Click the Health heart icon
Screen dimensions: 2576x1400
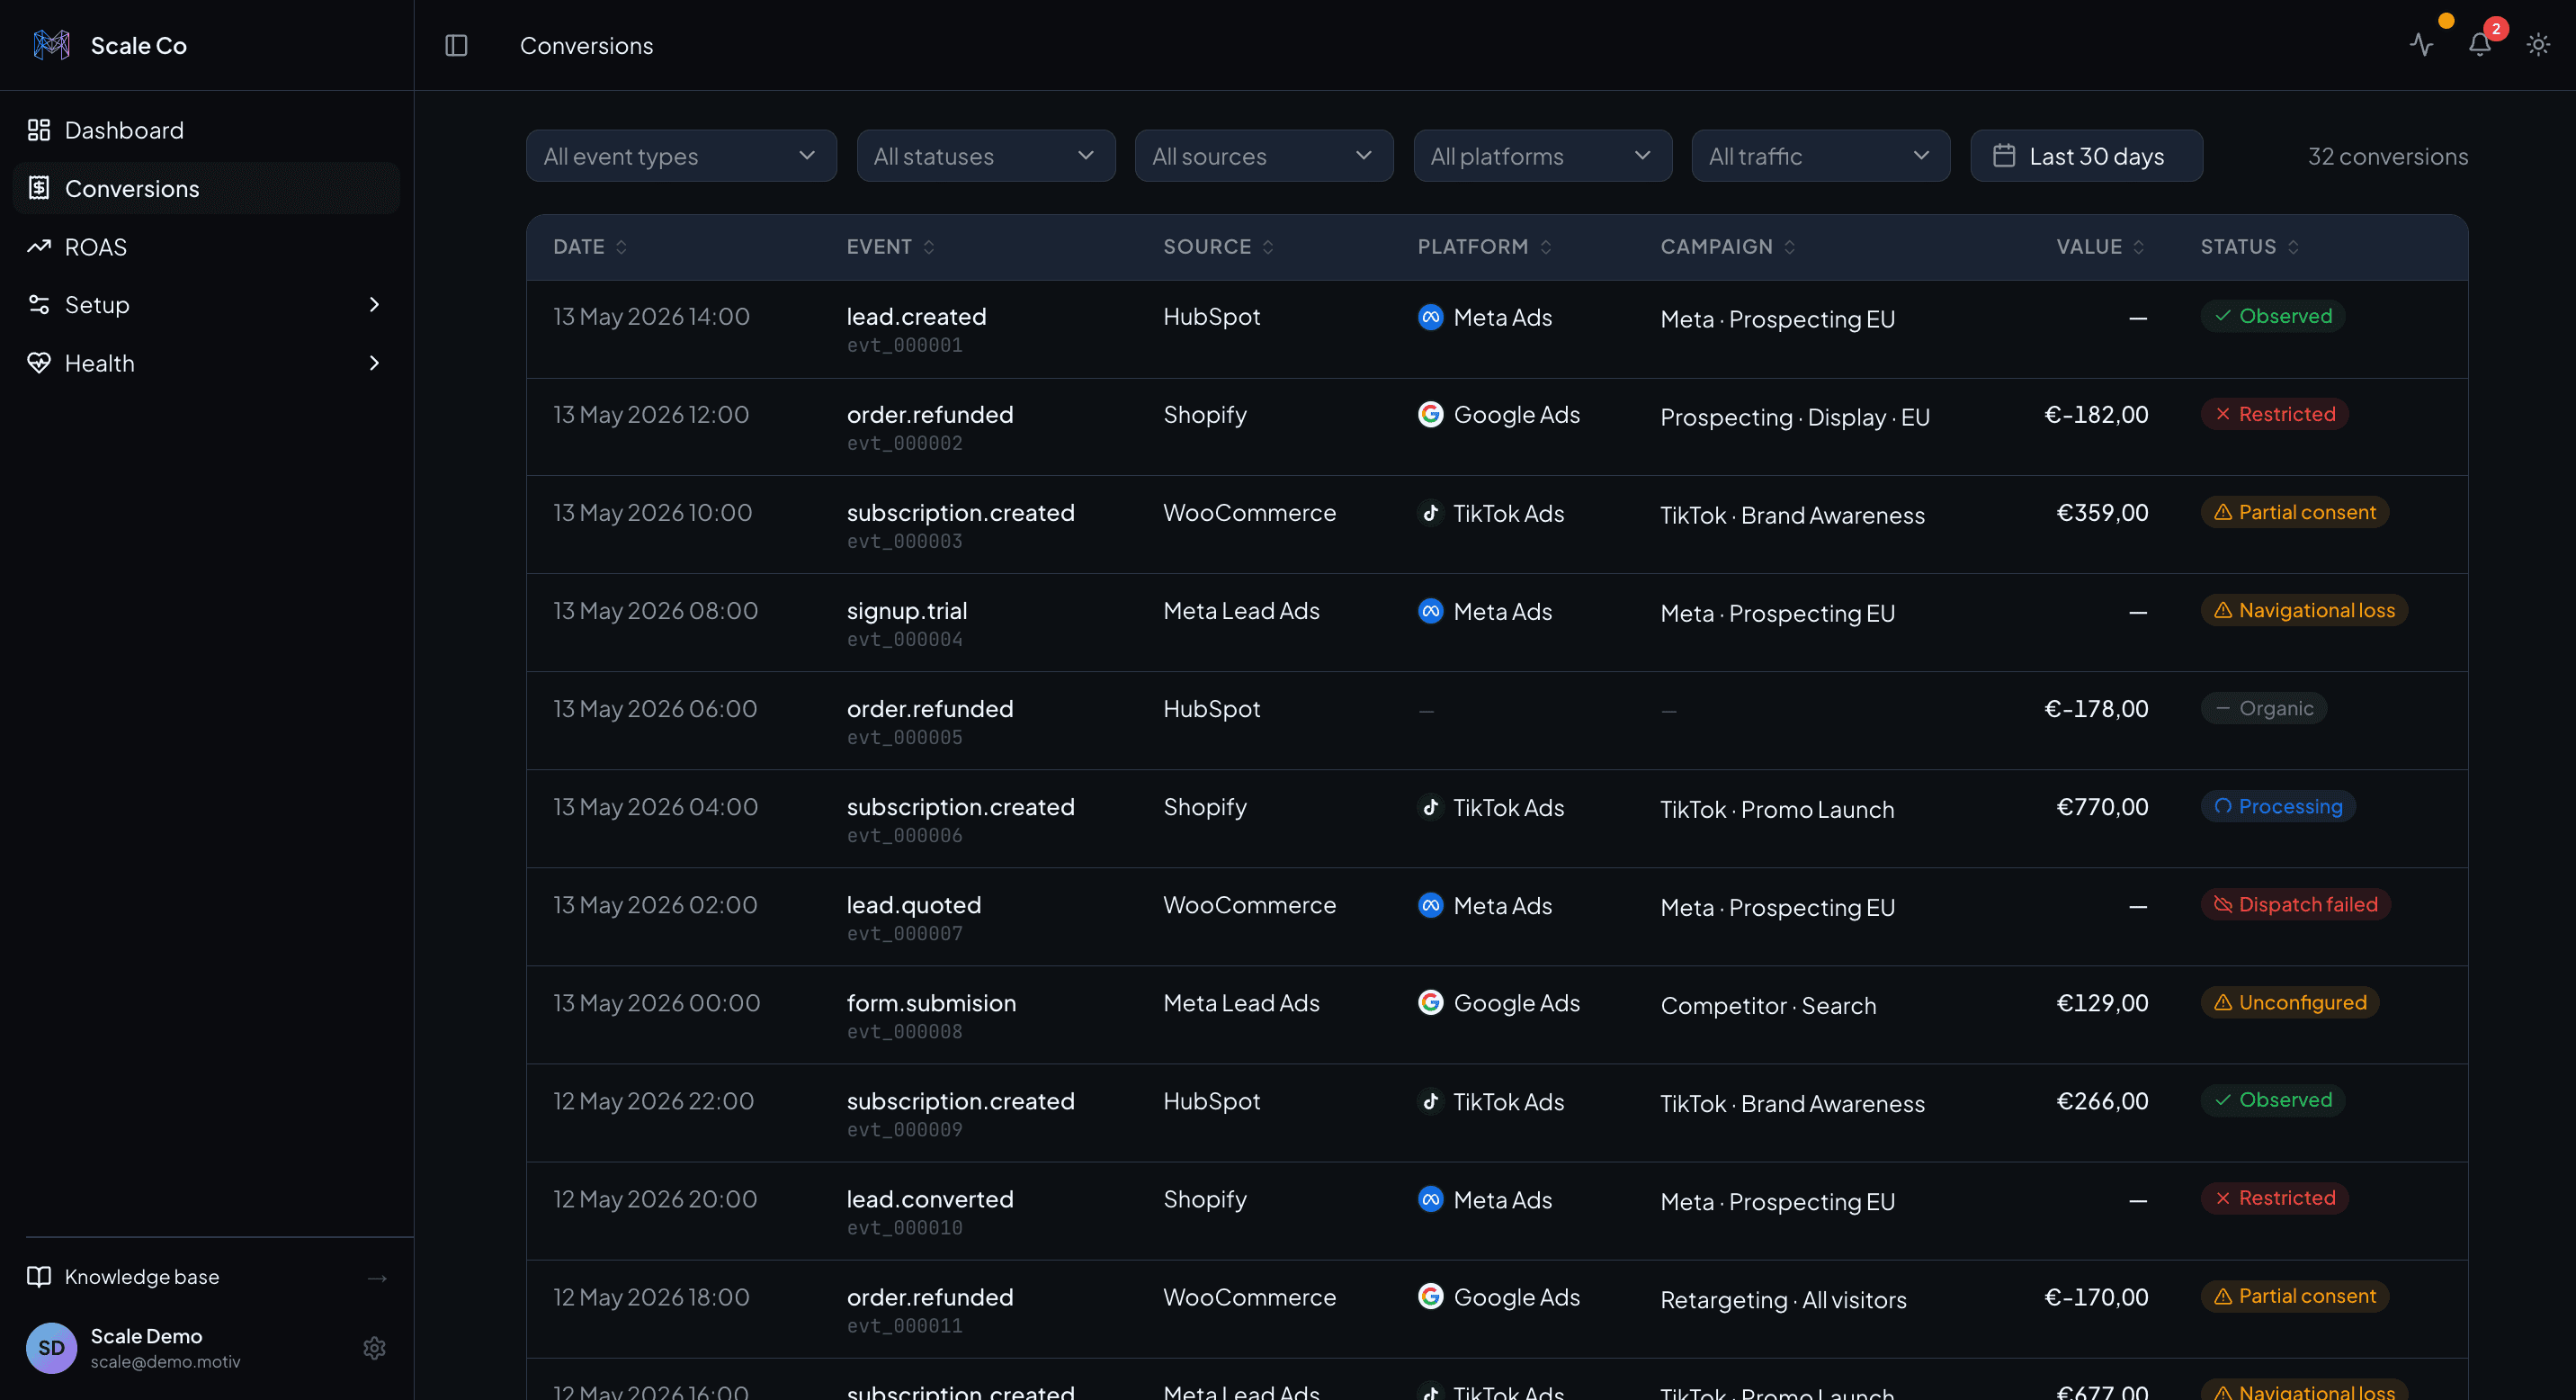tap(39, 363)
